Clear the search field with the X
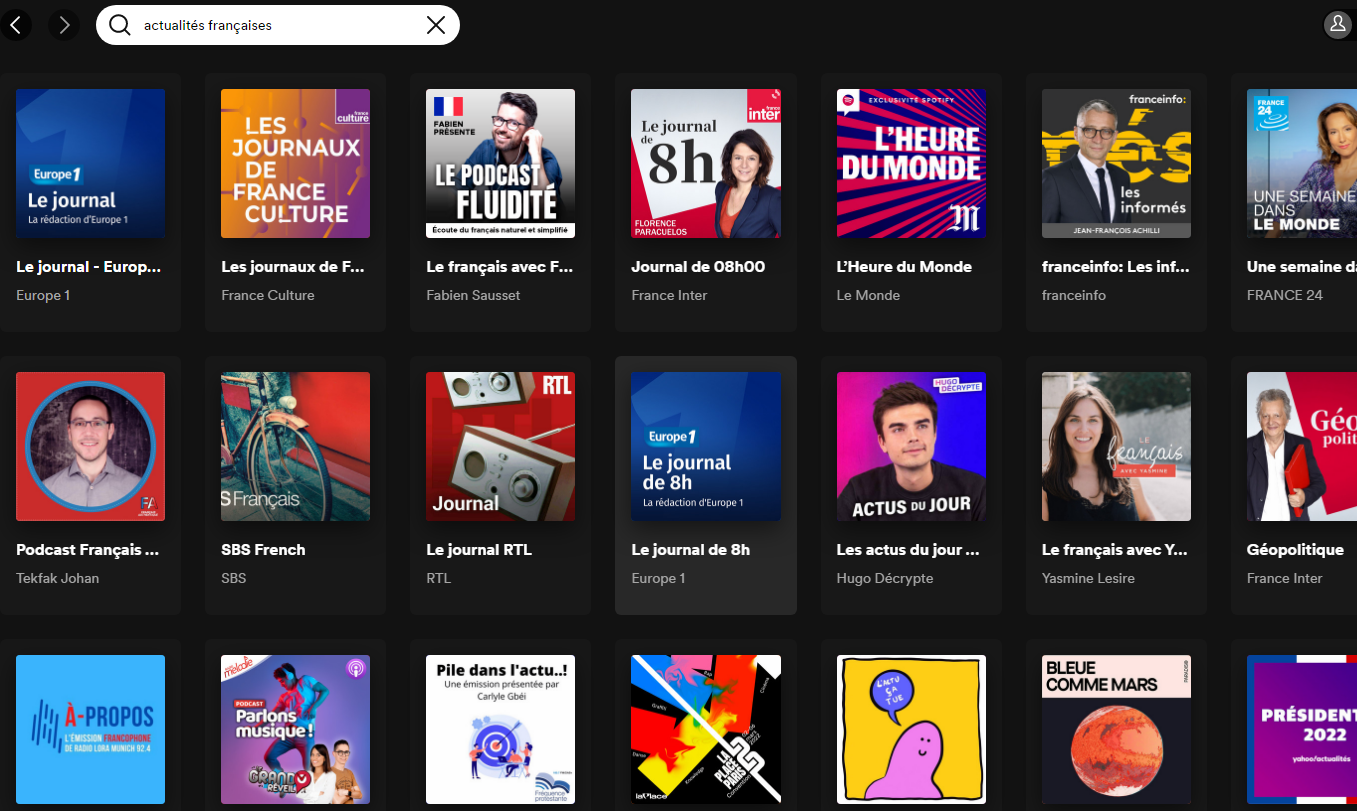 coord(436,25)
